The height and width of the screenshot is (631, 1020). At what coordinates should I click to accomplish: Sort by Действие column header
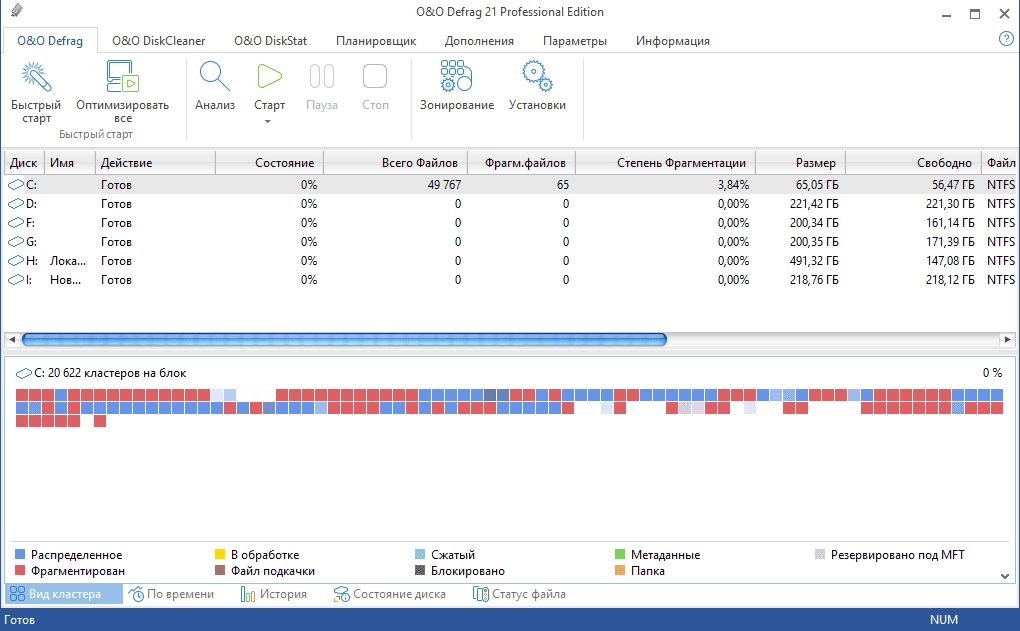point(155,163)
